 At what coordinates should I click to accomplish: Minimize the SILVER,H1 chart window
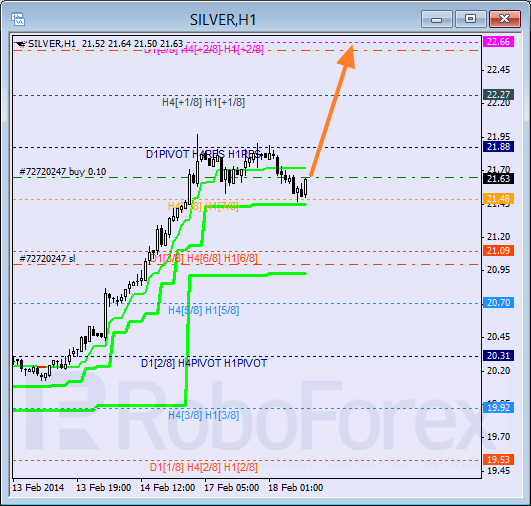437,19
